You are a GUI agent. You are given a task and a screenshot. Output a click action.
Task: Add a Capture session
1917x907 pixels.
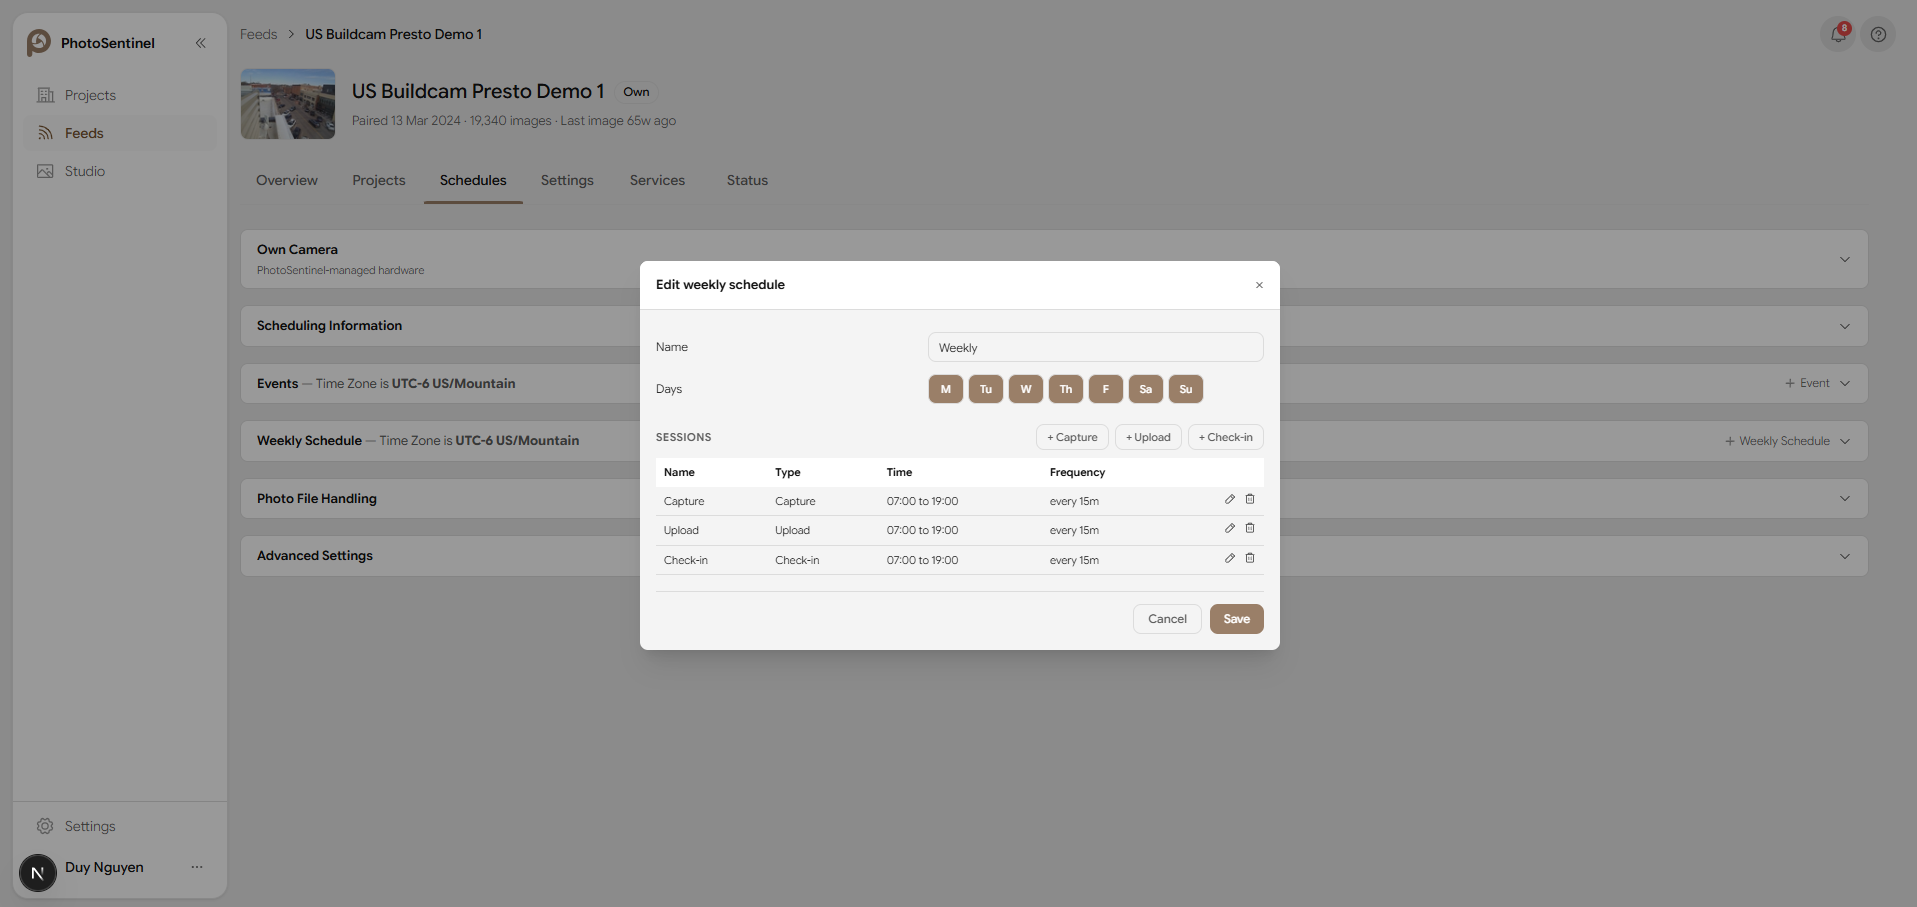(x=1072, y=437)
